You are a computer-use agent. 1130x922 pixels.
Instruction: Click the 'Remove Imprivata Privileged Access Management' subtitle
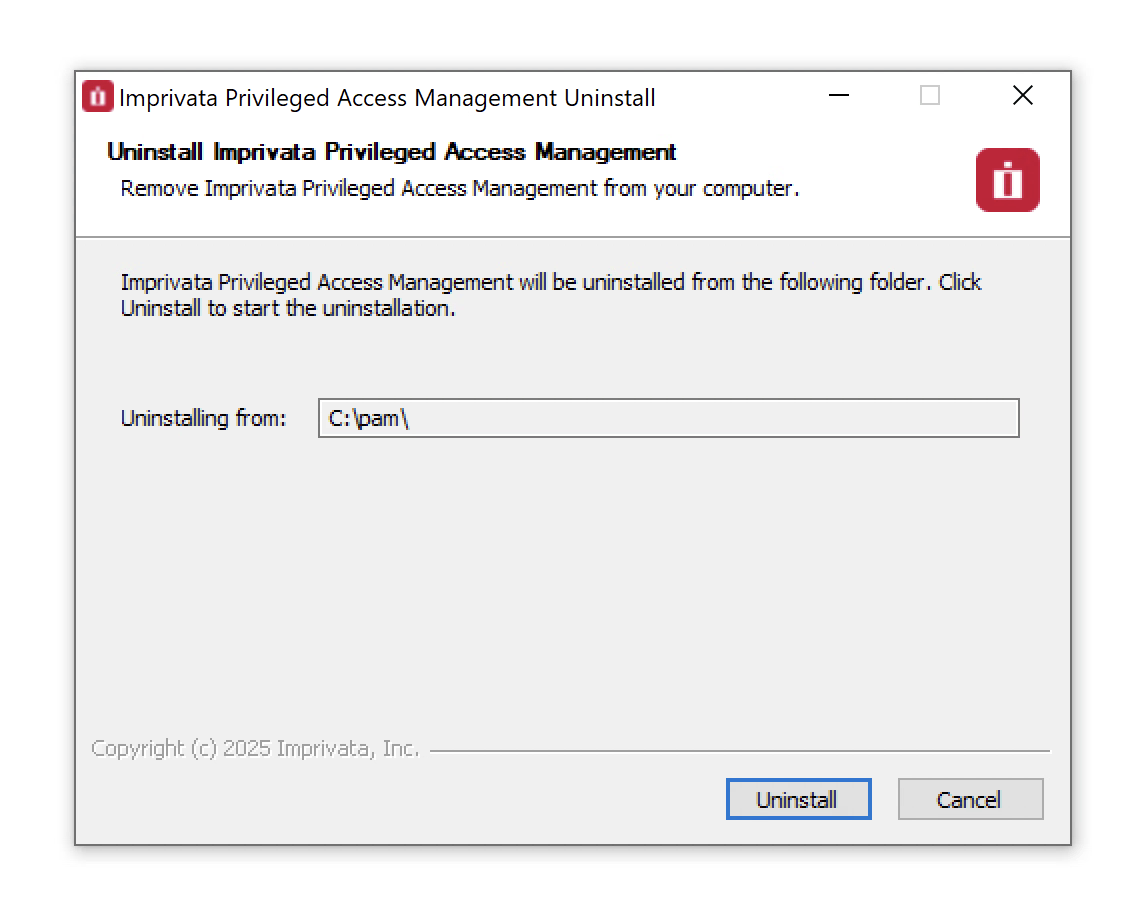point(459,188)
